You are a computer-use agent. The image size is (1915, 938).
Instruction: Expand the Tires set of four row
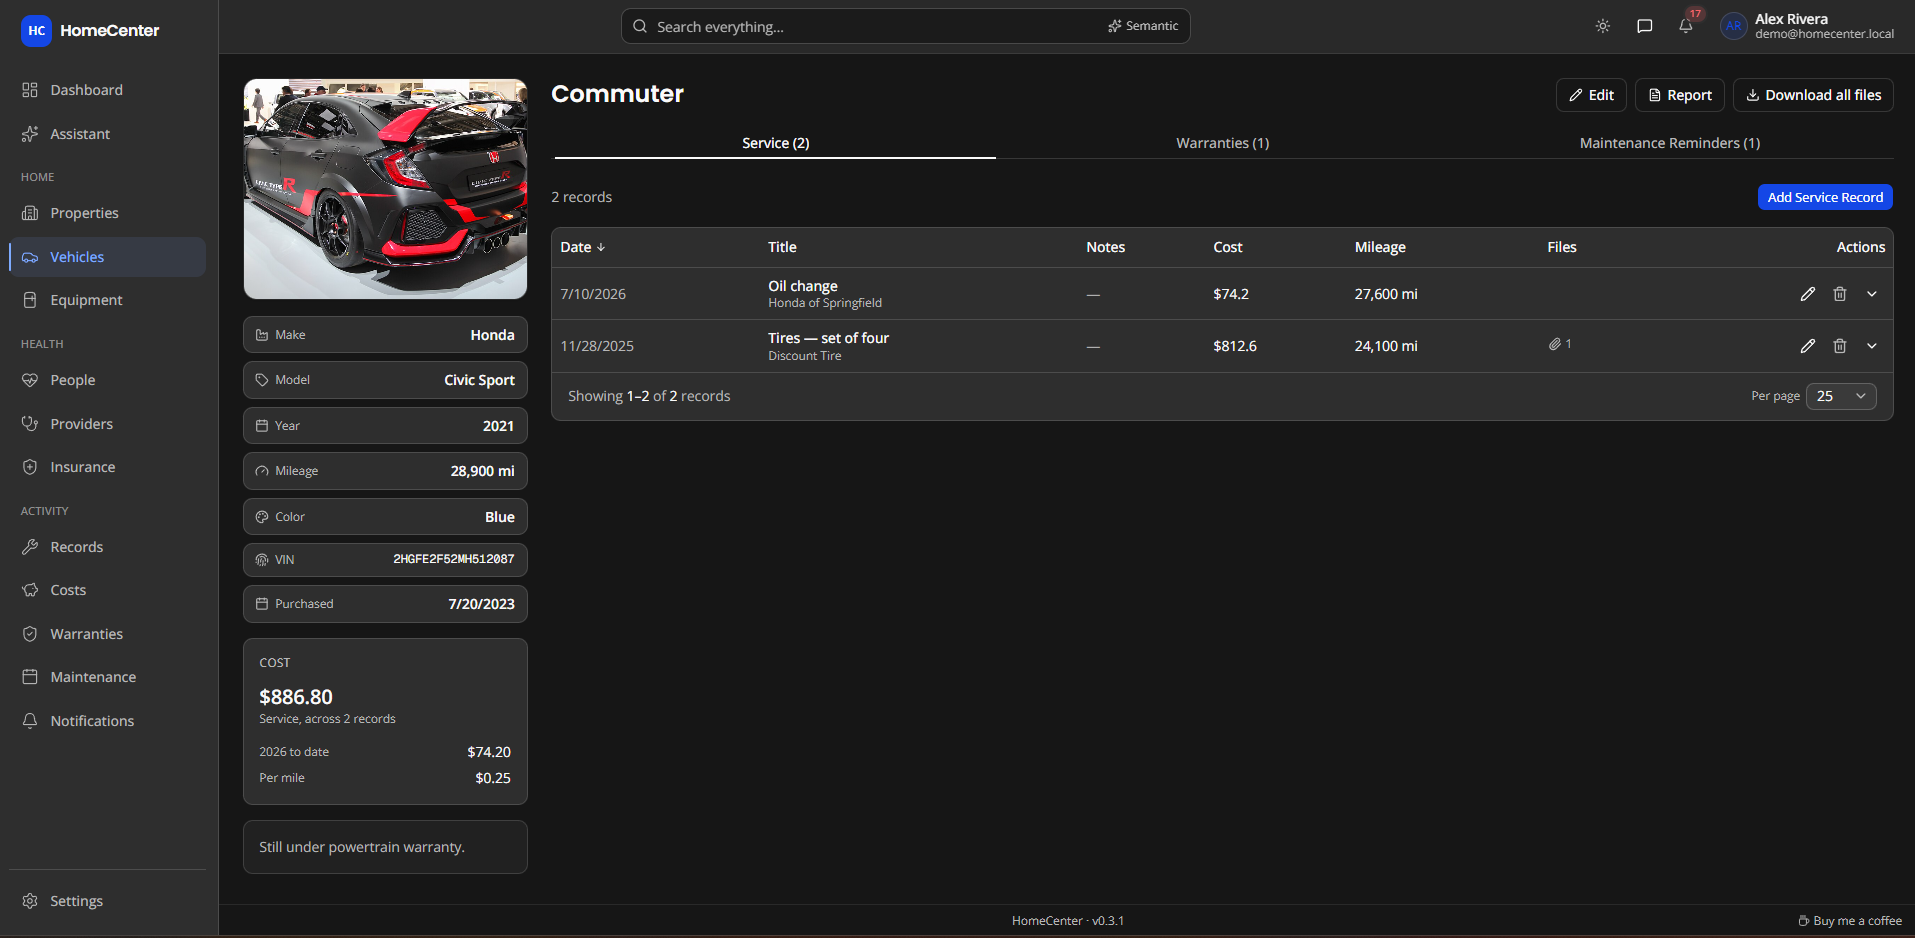click(1872, 346)
